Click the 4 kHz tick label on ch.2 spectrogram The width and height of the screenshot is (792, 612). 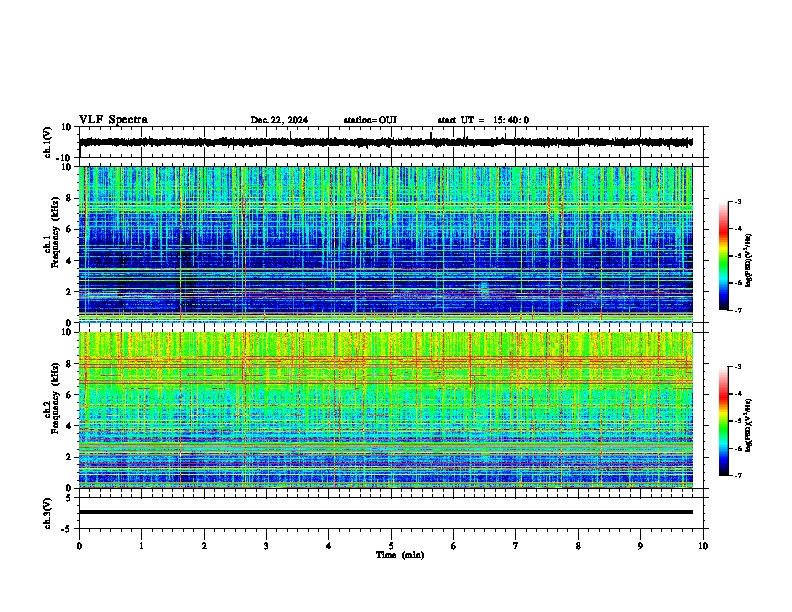[x=69, y=426]
